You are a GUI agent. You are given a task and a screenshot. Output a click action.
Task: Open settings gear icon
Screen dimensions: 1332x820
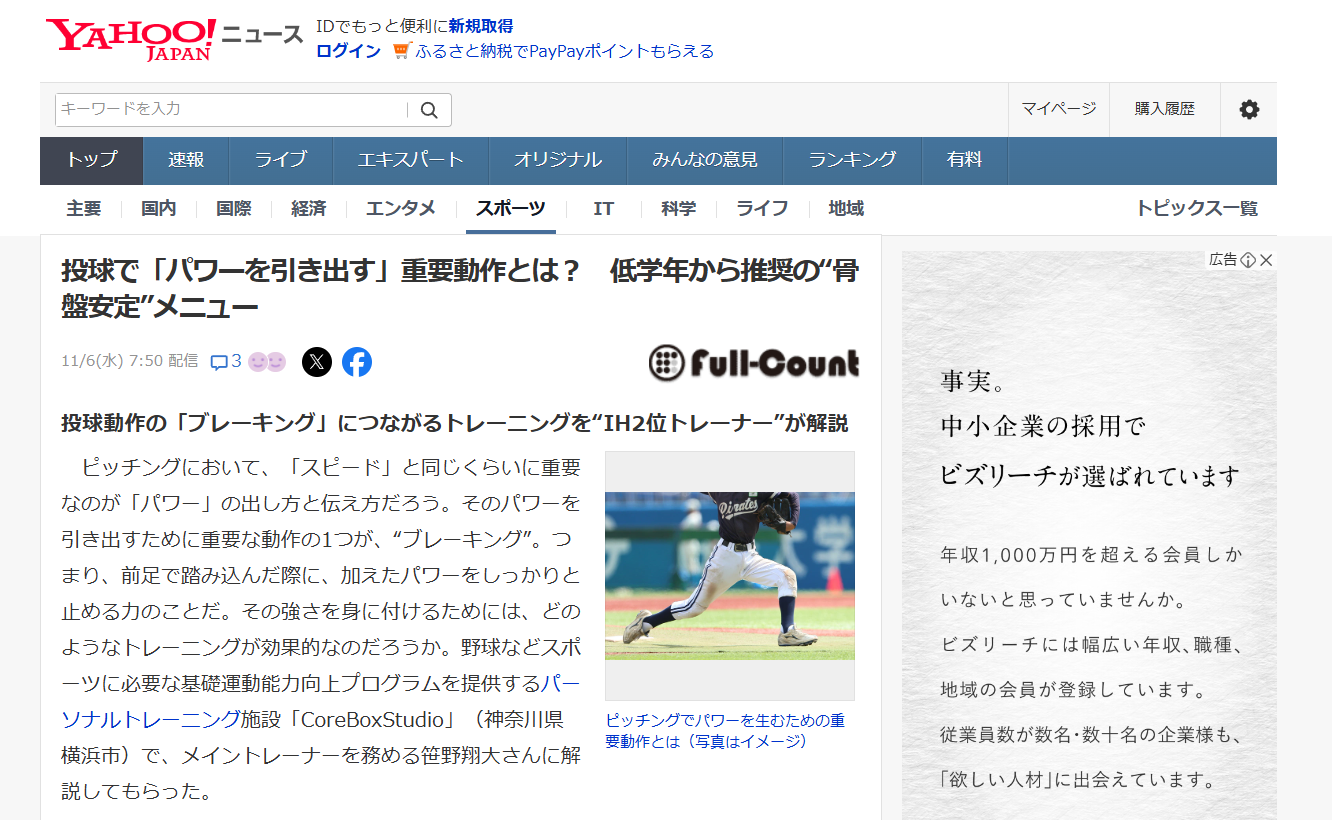click(x=1249, y=110)
